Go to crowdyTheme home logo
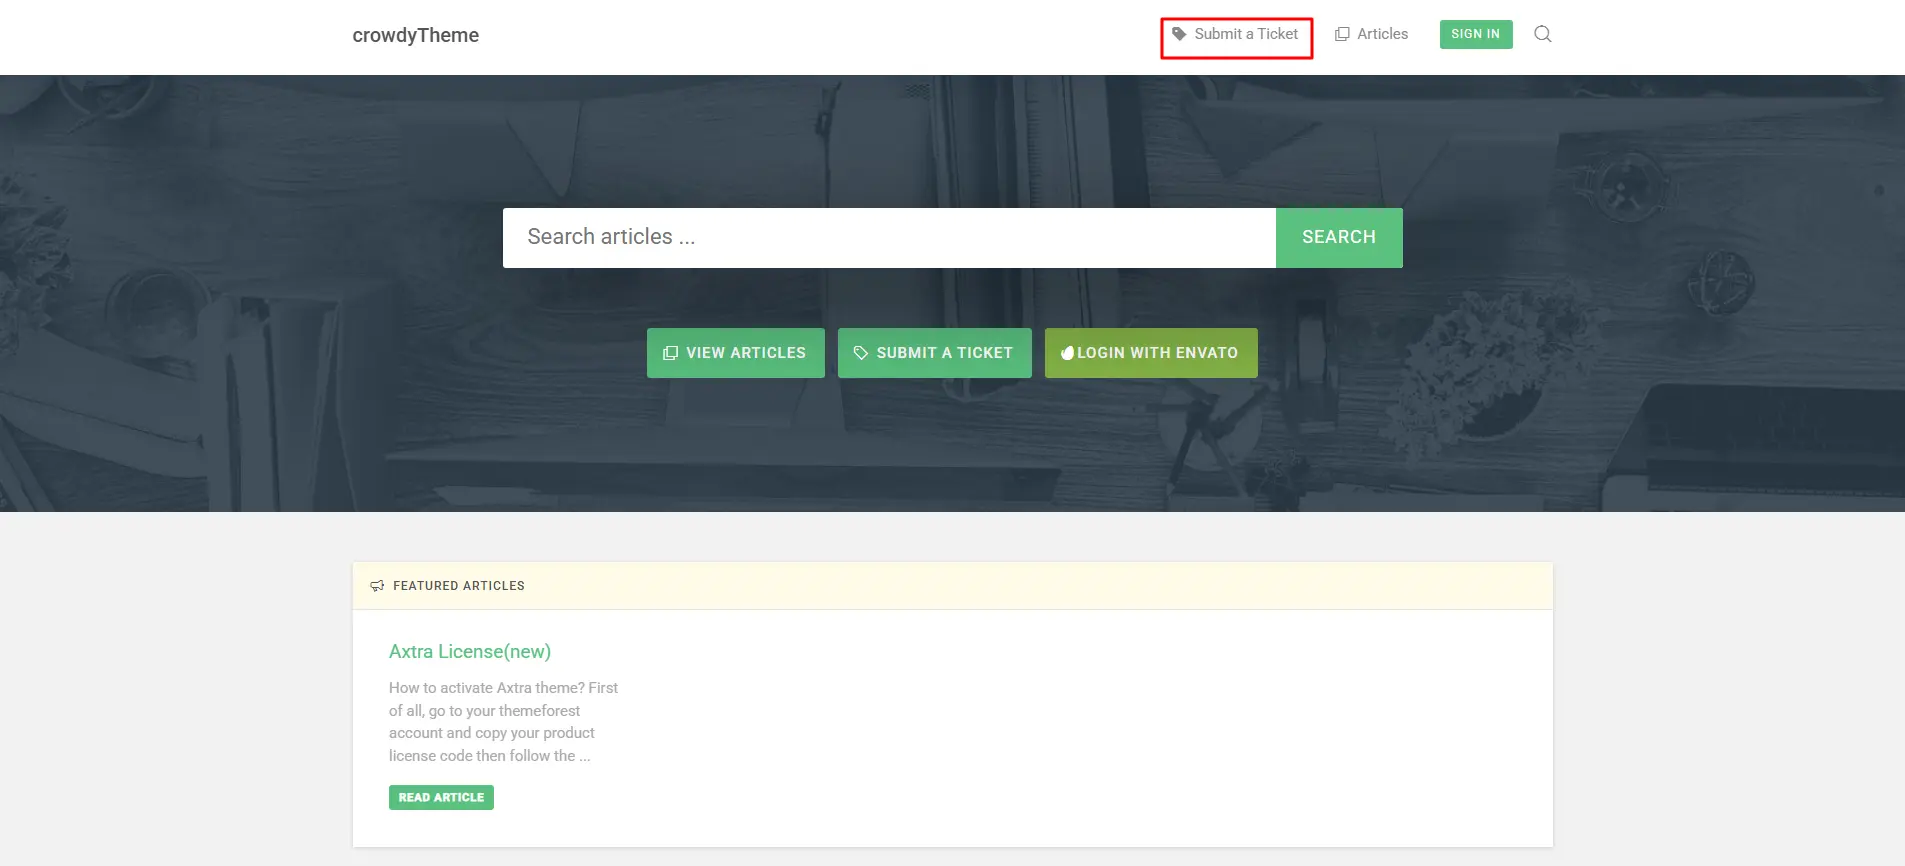Image resolution: width=1905 pixels, height=866 pixels. pos(416,35)
